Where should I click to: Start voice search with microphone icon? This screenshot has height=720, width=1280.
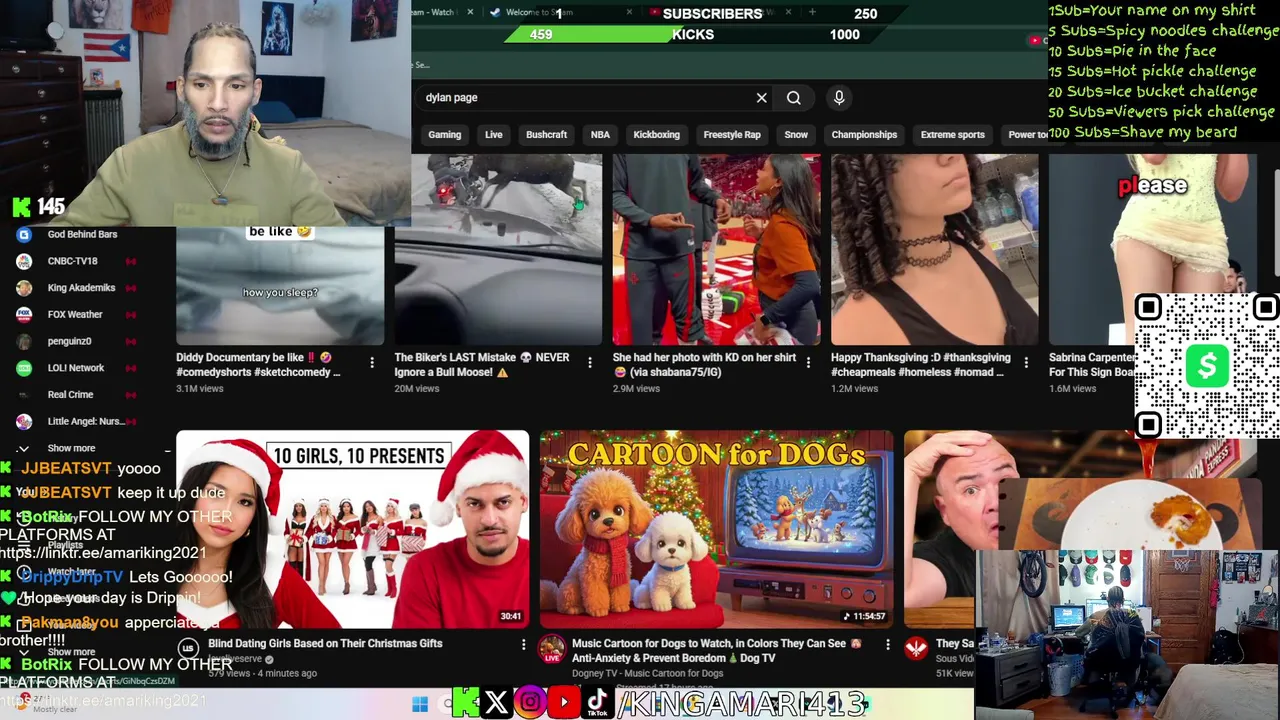[839, 97]
